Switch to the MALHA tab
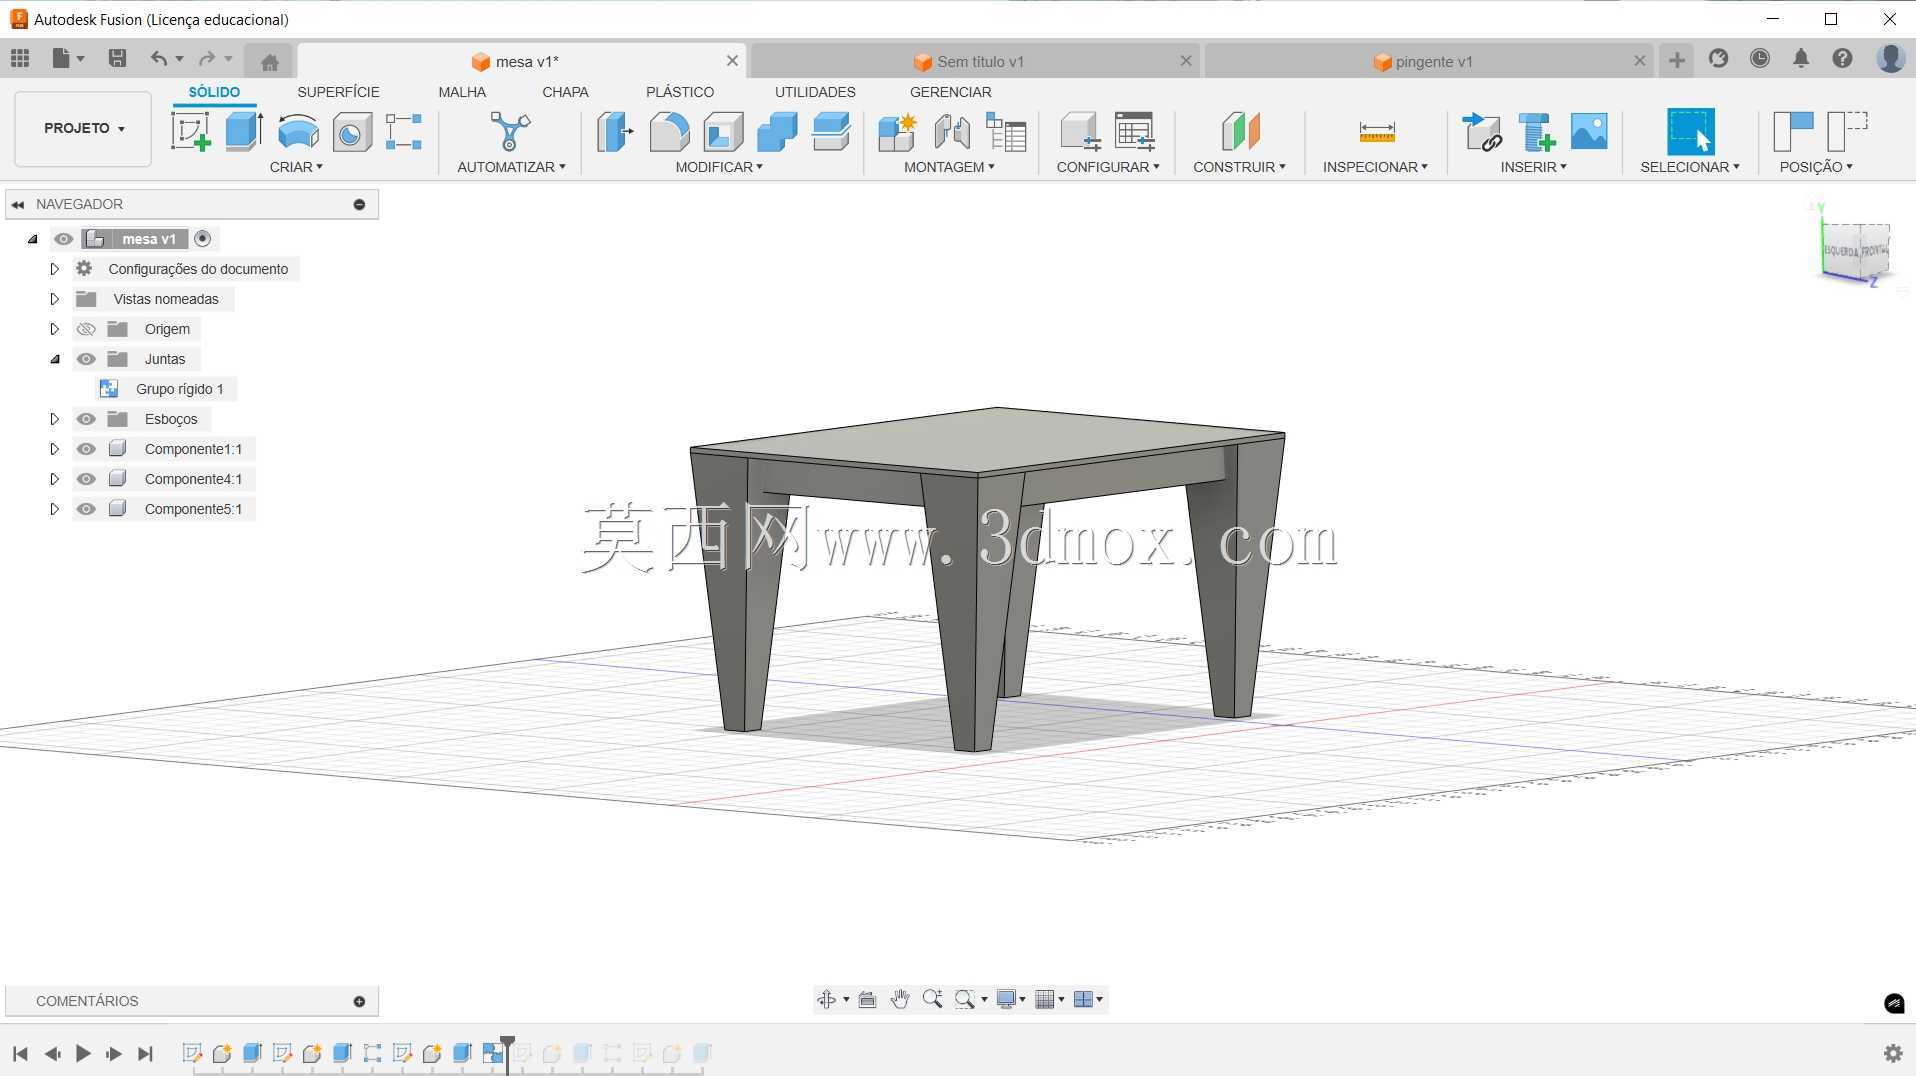This screenshot has height=1076, width=1916. [462, 92]
